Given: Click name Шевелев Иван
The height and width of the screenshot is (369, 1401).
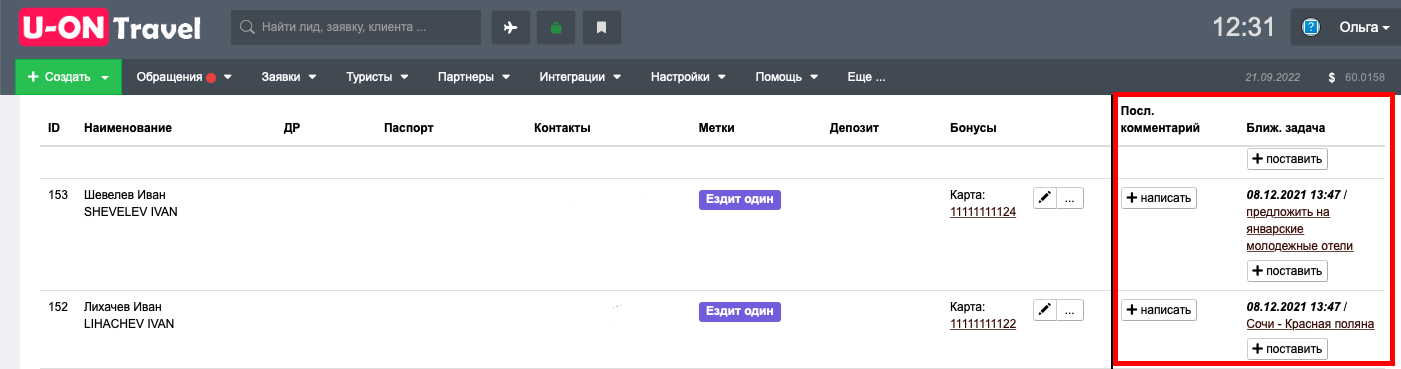Looking at the screenshot, I should 125,195.
